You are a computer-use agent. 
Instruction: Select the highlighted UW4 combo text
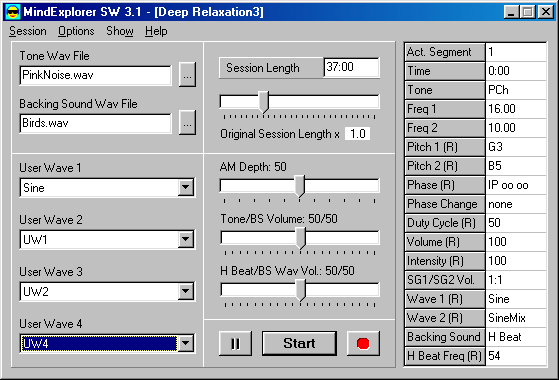tap(99, 344)
